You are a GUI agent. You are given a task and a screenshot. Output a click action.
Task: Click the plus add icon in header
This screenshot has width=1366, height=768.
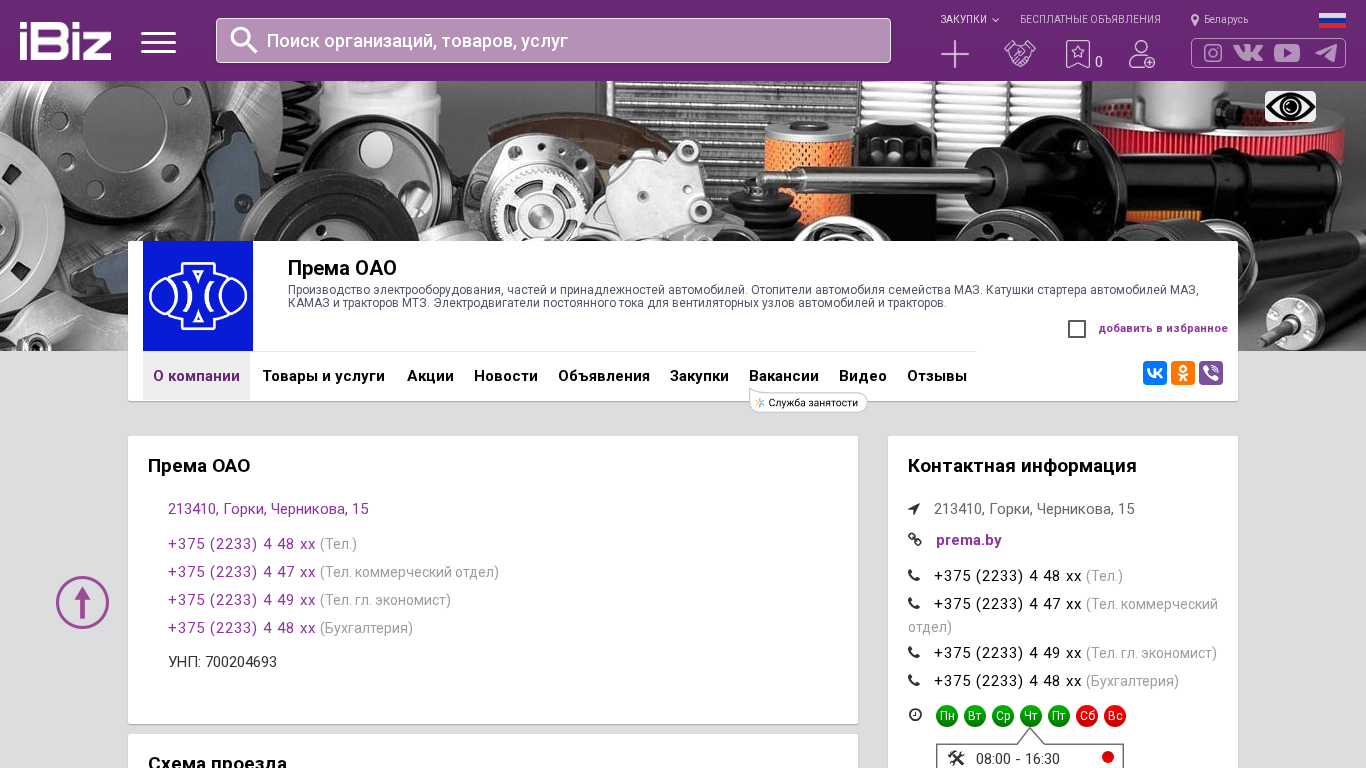(x=955, y=54)
